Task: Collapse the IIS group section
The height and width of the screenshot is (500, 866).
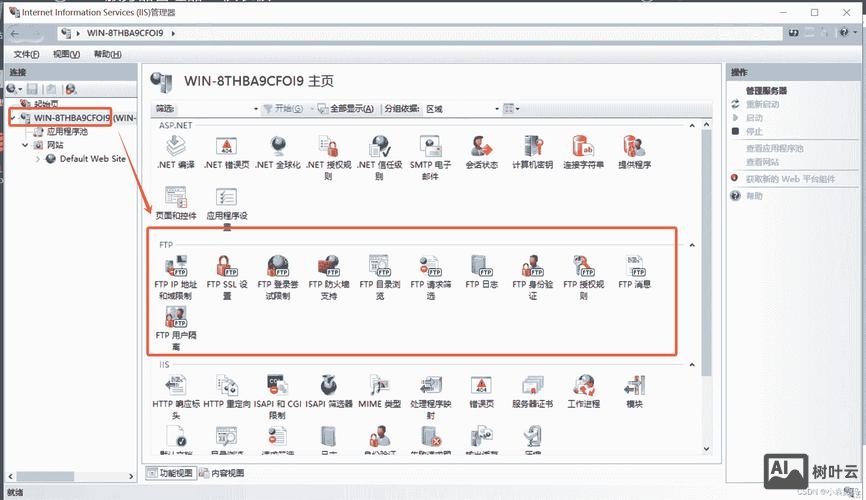Action: pyautogui.click(x=691, y=365)
